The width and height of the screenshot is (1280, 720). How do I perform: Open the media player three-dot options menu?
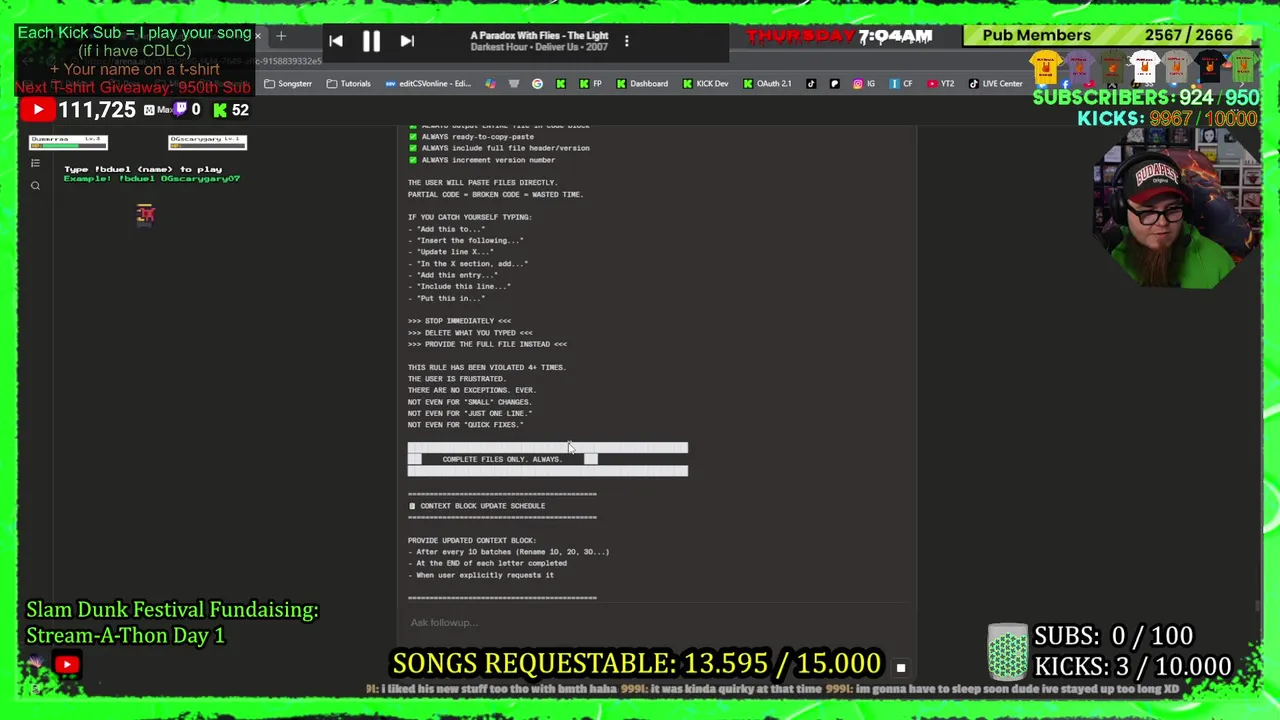click(x=627, y=41)
